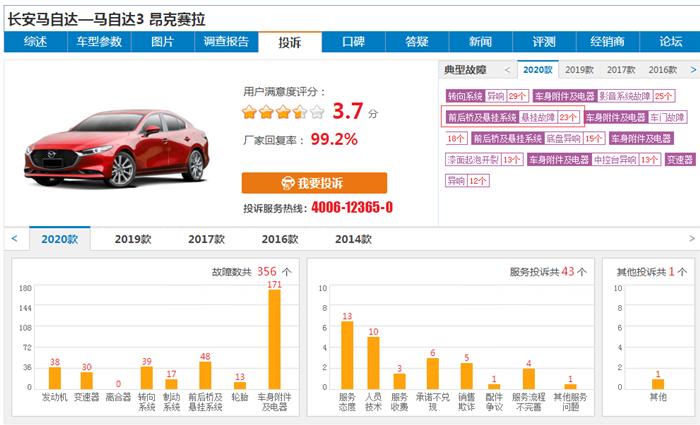700x425 pixels.
Task: Click the red Mazda 3 car image
Action: (x=117, y=148)
